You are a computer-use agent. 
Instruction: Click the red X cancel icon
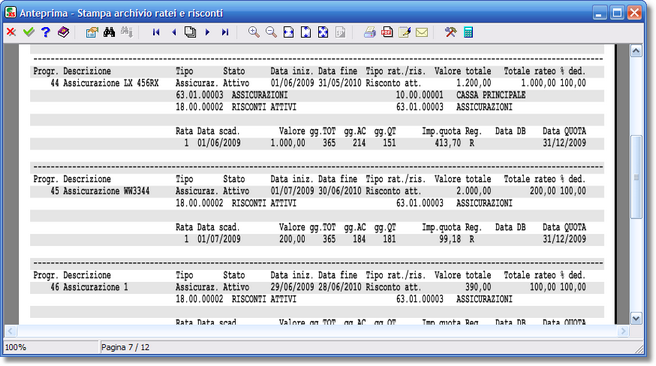[11, 32]
